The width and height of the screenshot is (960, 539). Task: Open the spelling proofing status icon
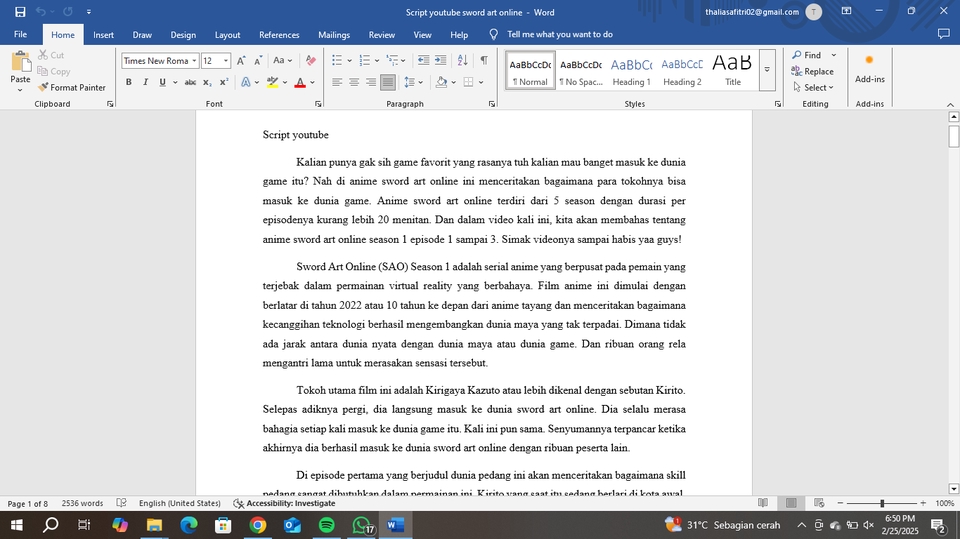point(121,503)
